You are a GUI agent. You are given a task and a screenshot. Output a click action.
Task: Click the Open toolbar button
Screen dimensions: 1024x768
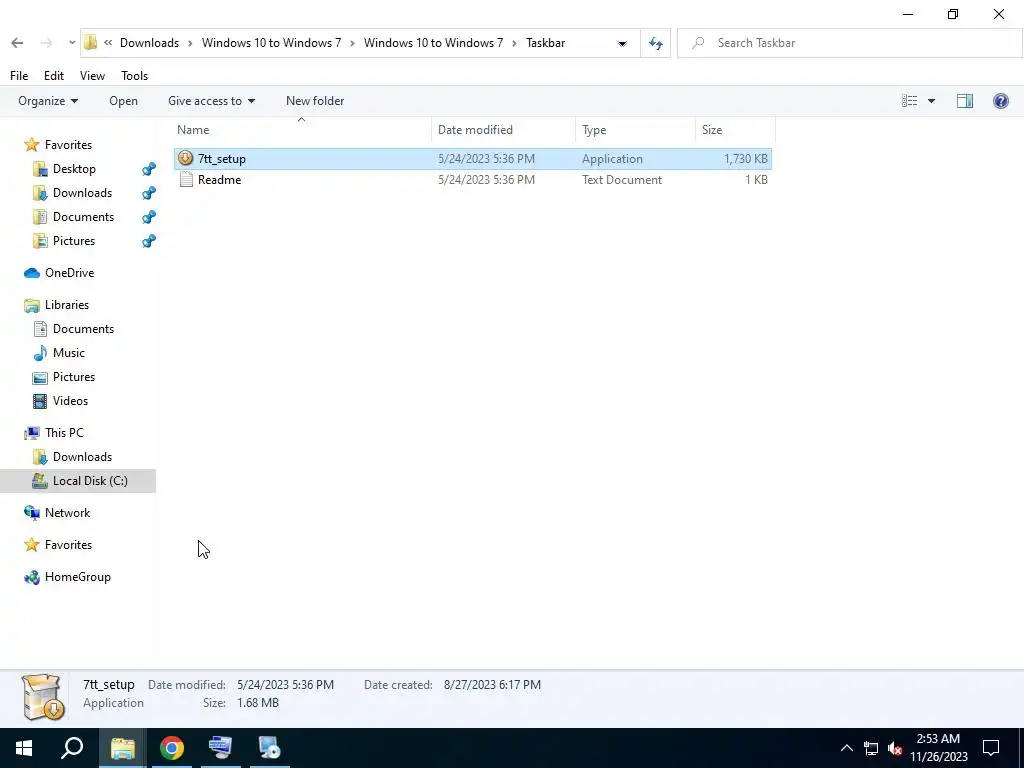123,101
